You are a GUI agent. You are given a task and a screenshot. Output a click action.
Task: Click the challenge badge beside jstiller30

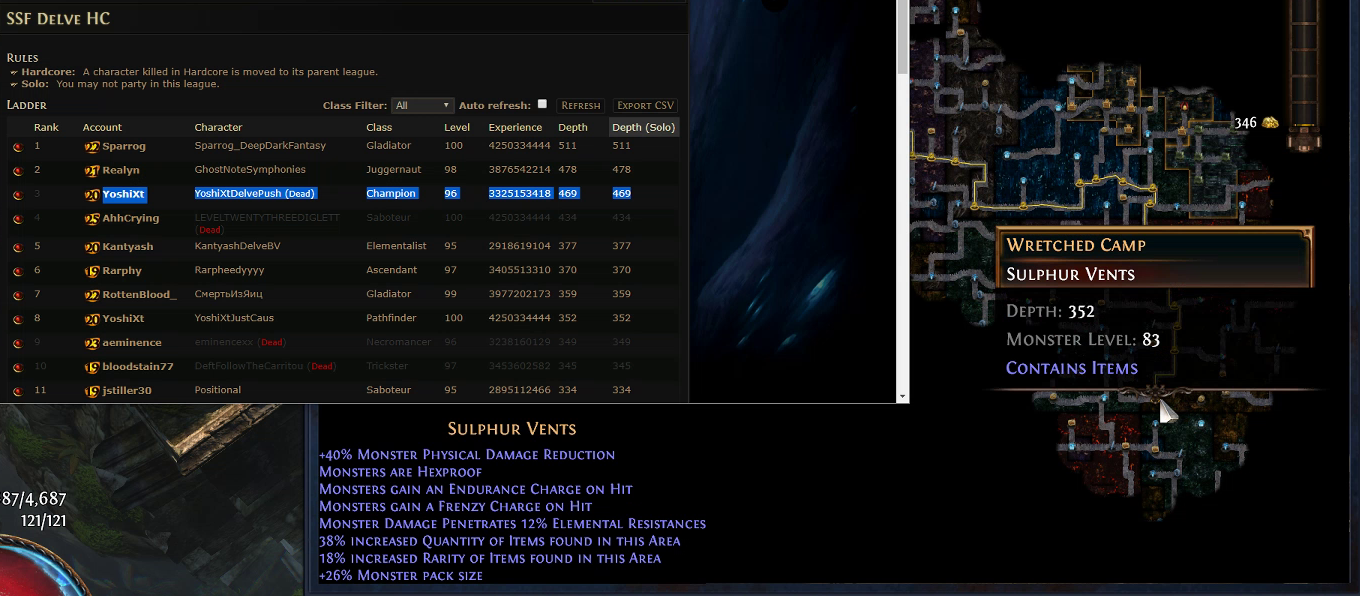[92, 390]
